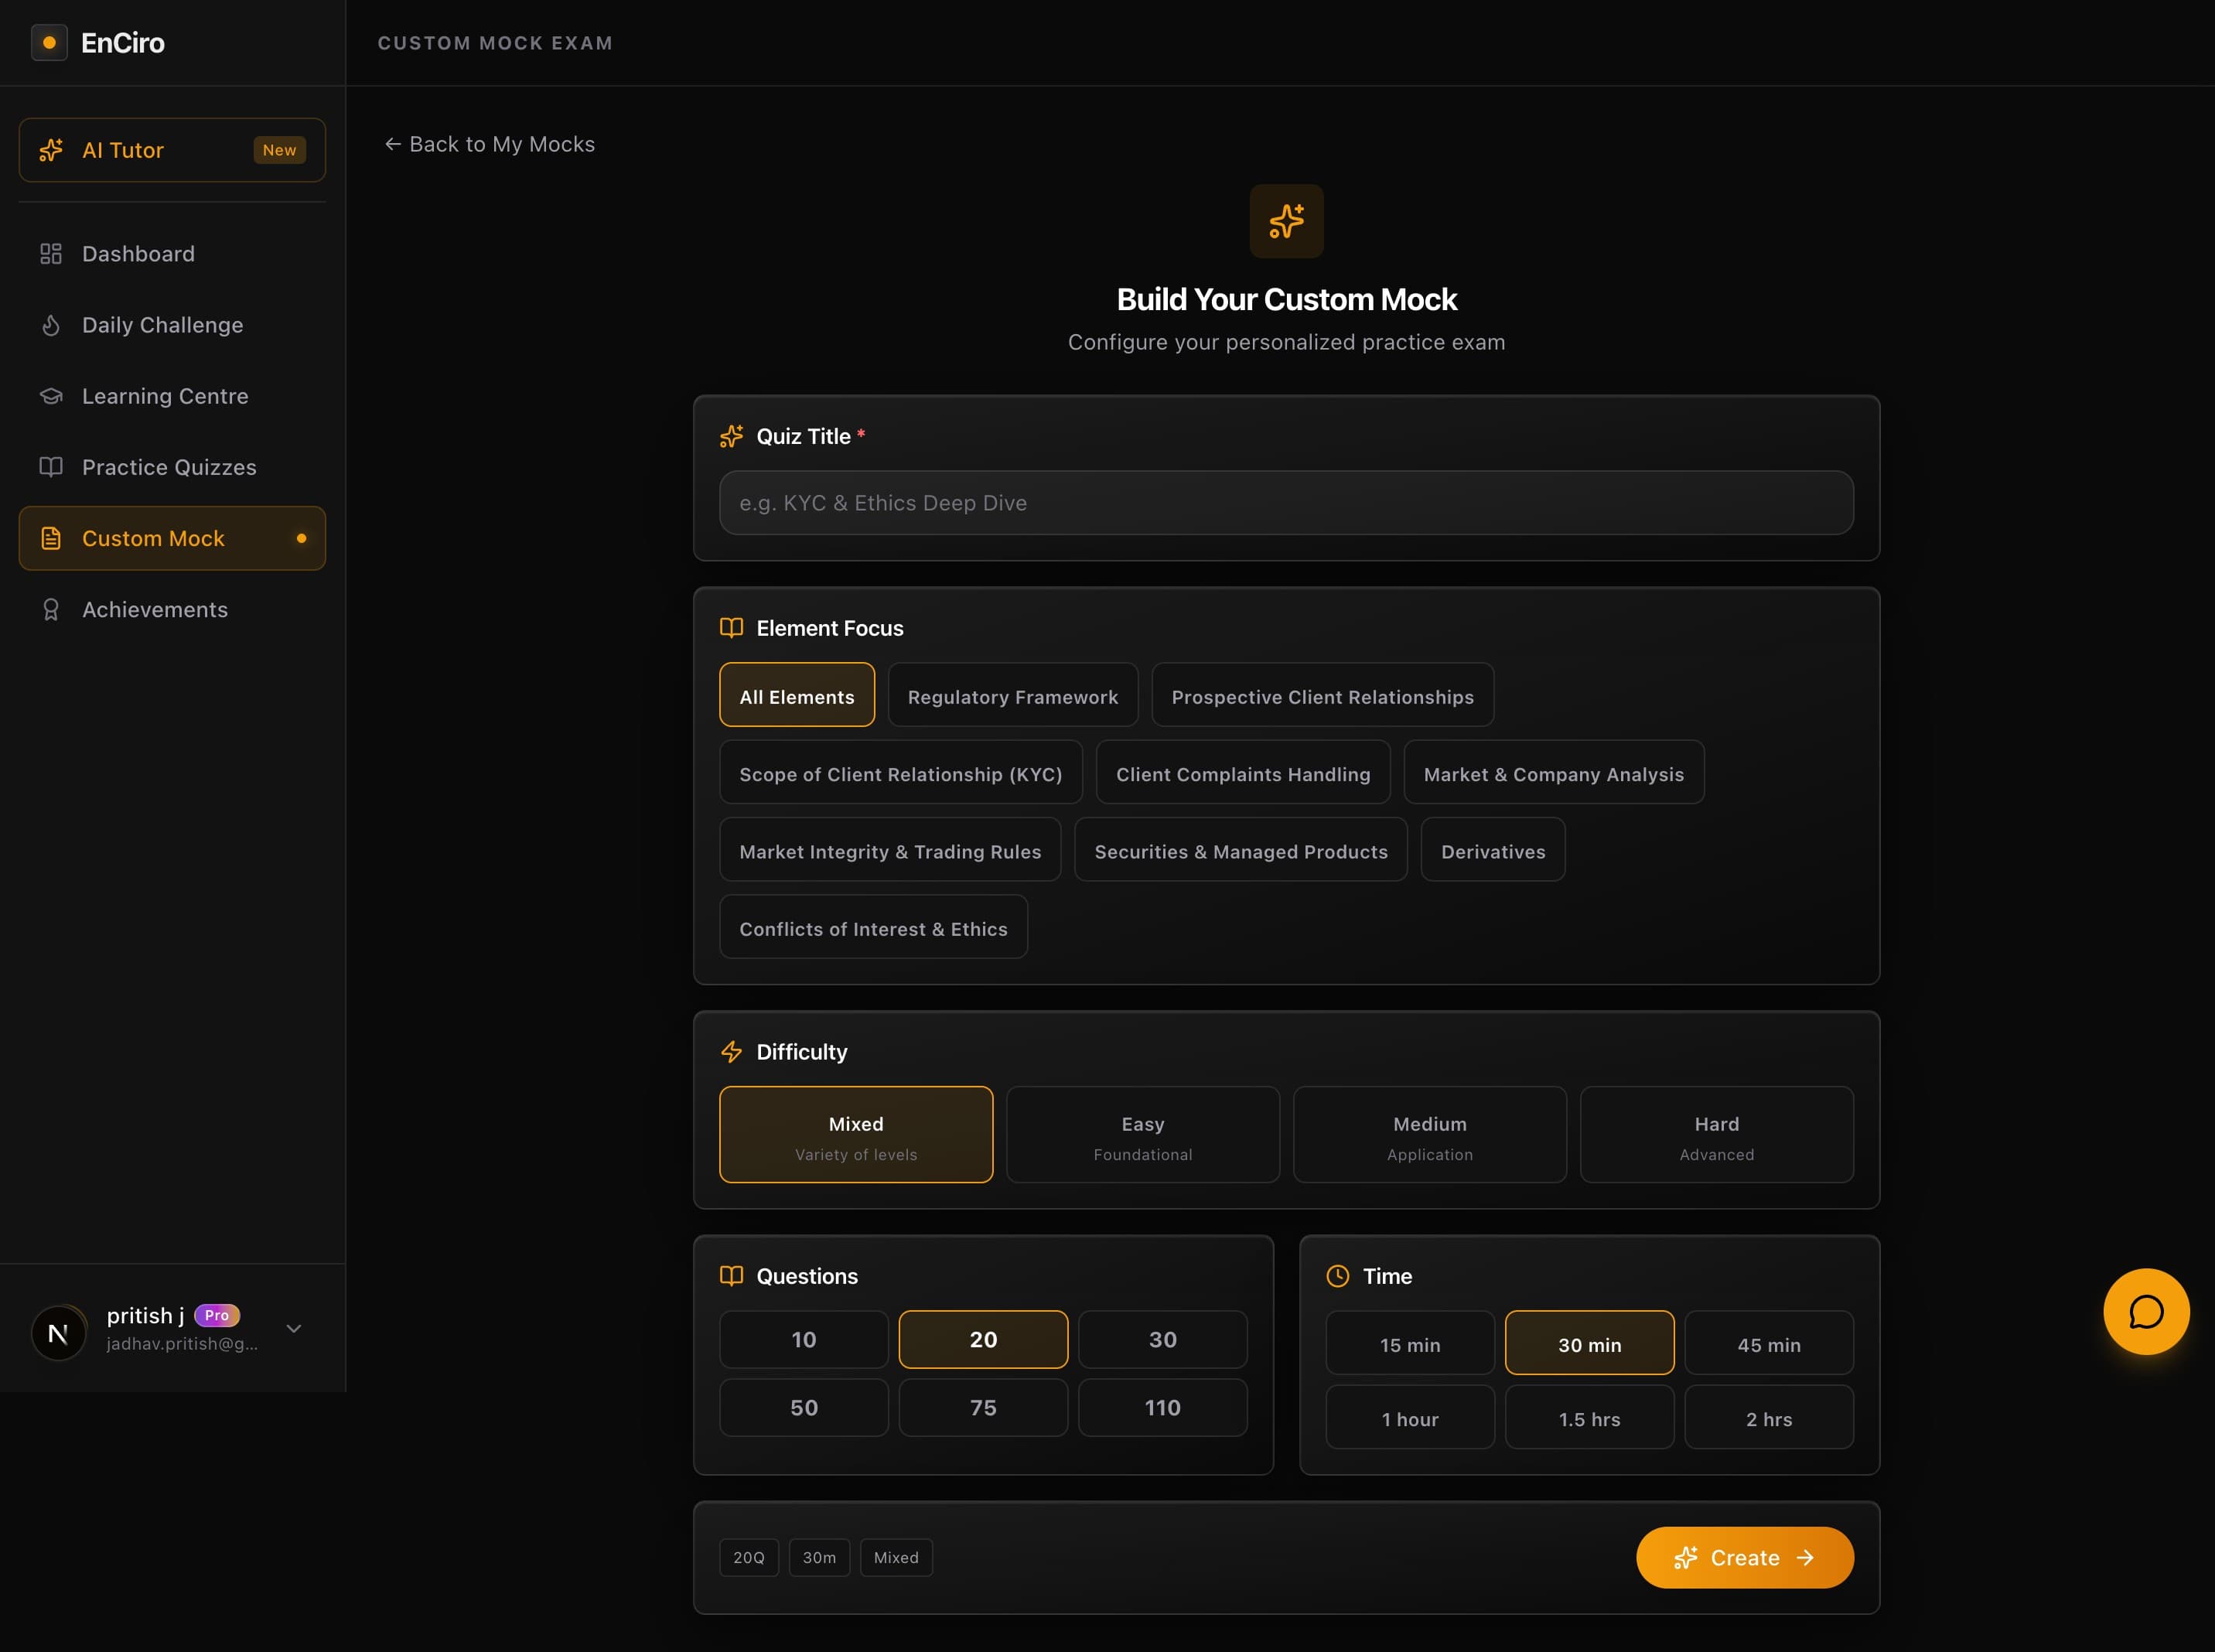Open the AI Tutor sparkle icon
The width and height of the screenshot is (2215, 1652).
point(51,150)
